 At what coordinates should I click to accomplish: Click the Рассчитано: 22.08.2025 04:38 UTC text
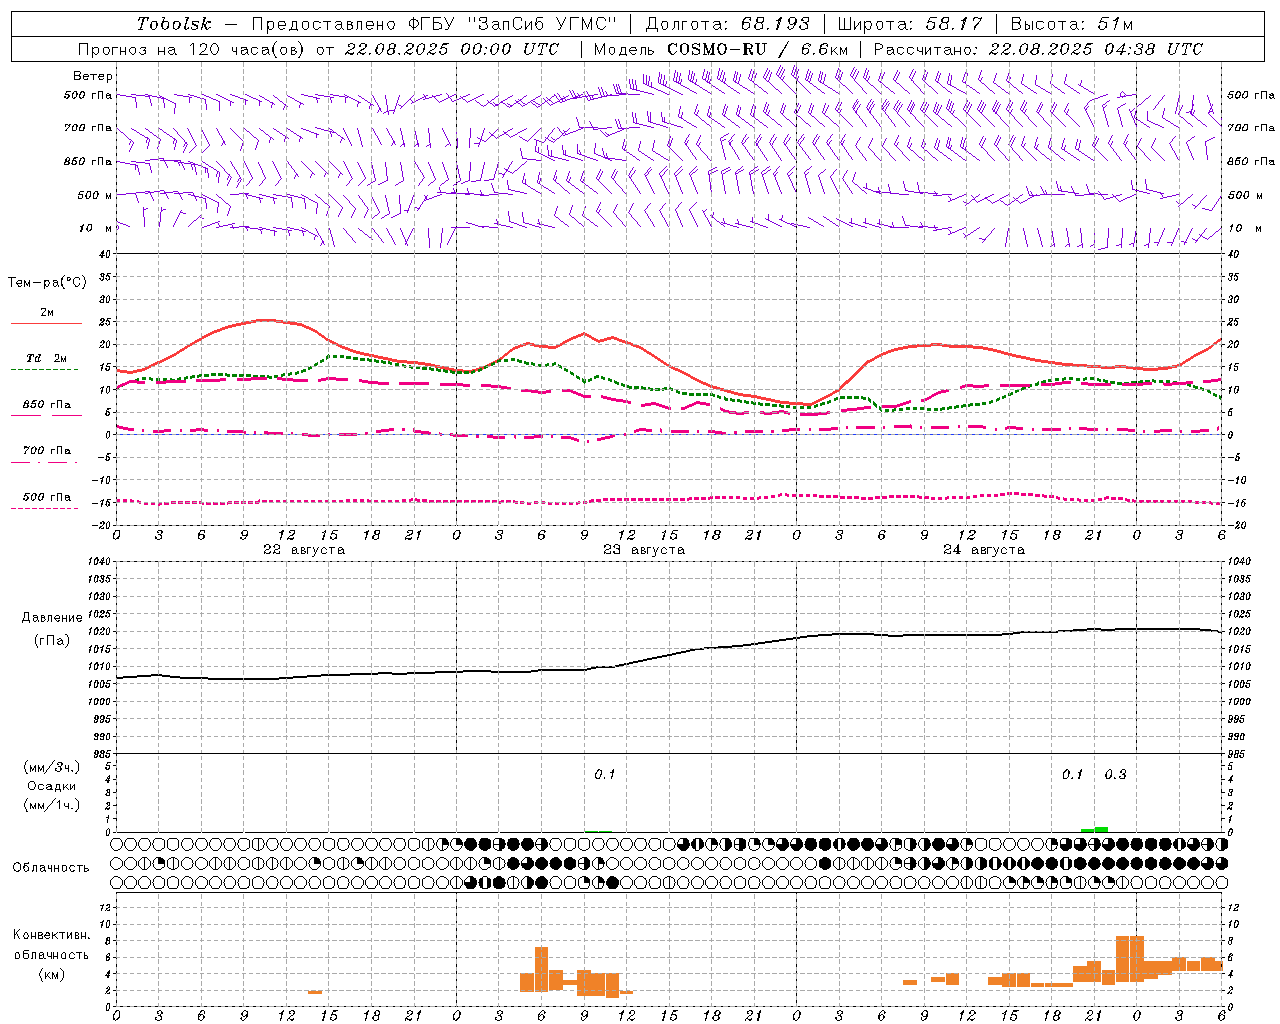1038,49
